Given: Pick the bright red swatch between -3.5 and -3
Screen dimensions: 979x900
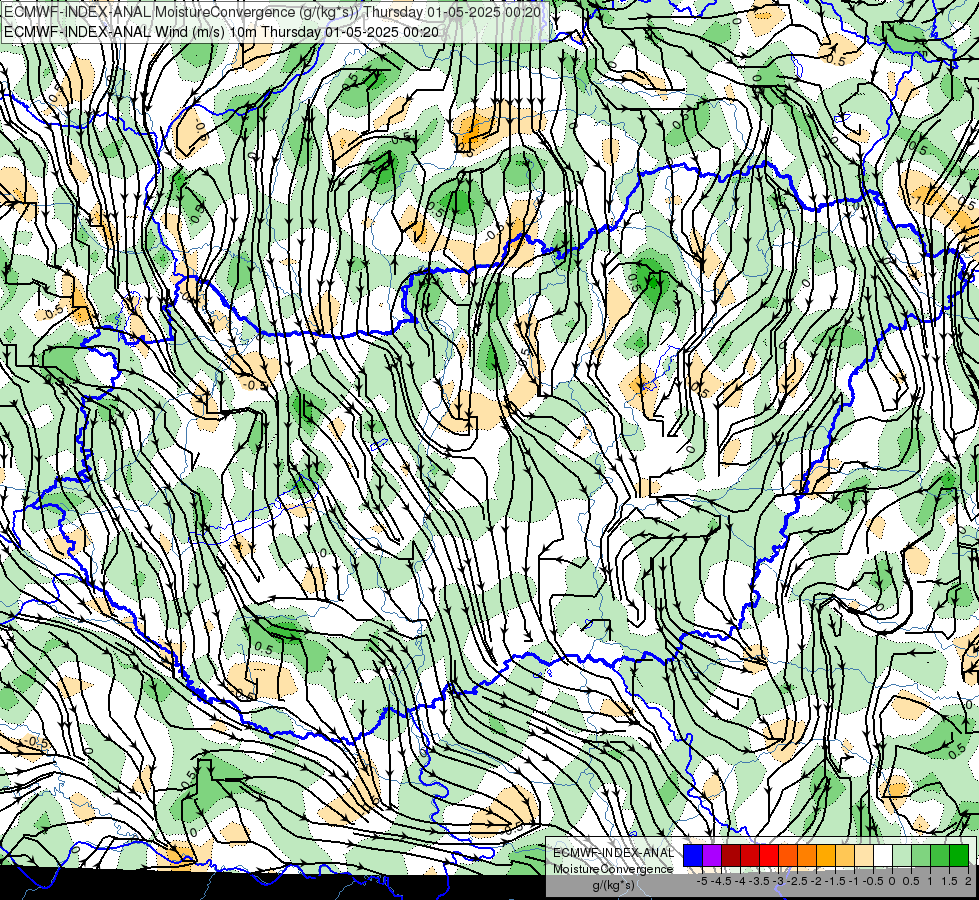Looking at the screenshot, I should point(769,855).
